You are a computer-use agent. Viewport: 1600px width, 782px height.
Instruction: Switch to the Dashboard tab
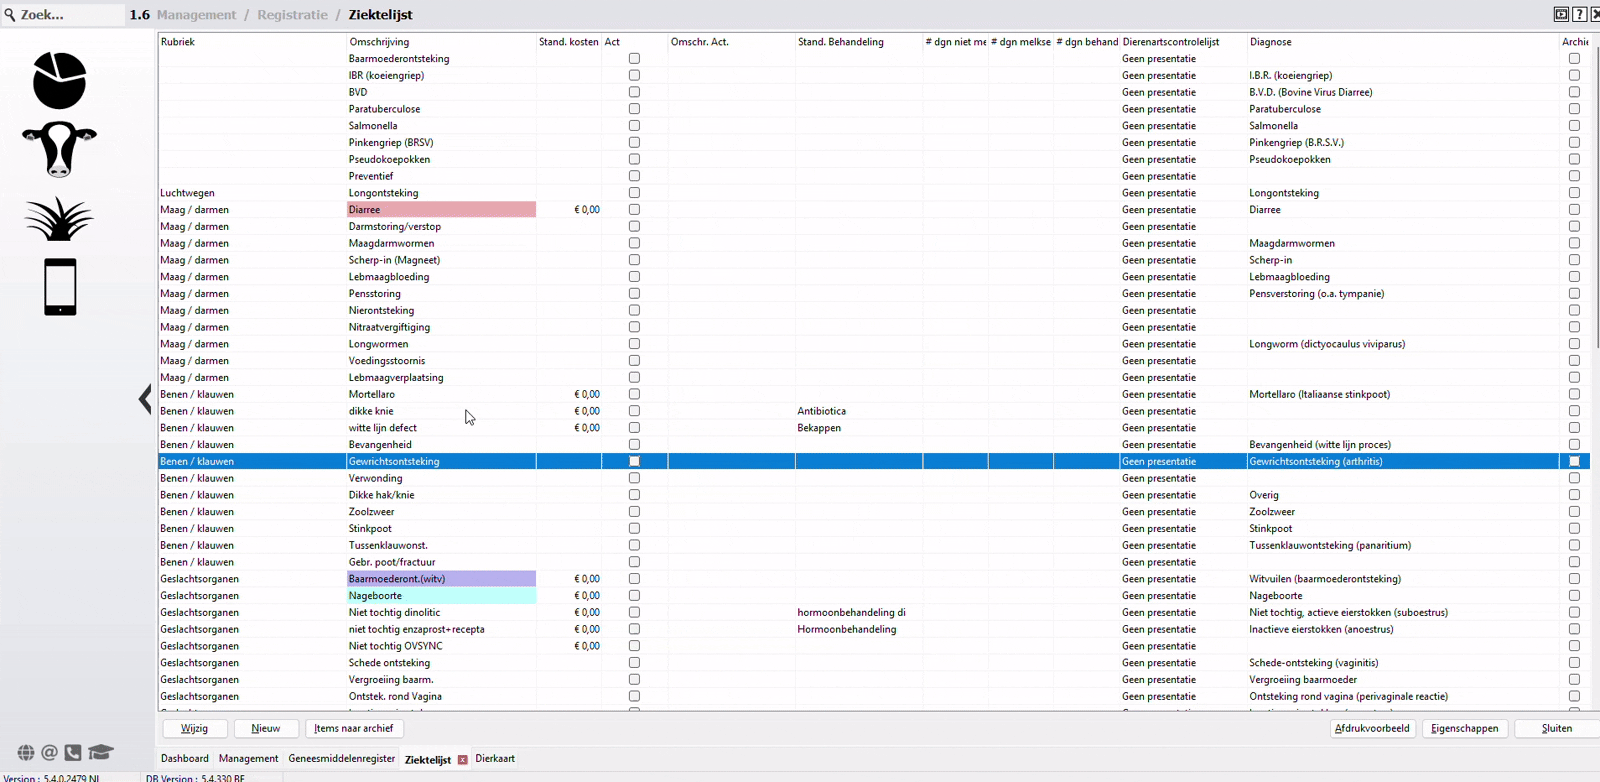pos(185,759)
